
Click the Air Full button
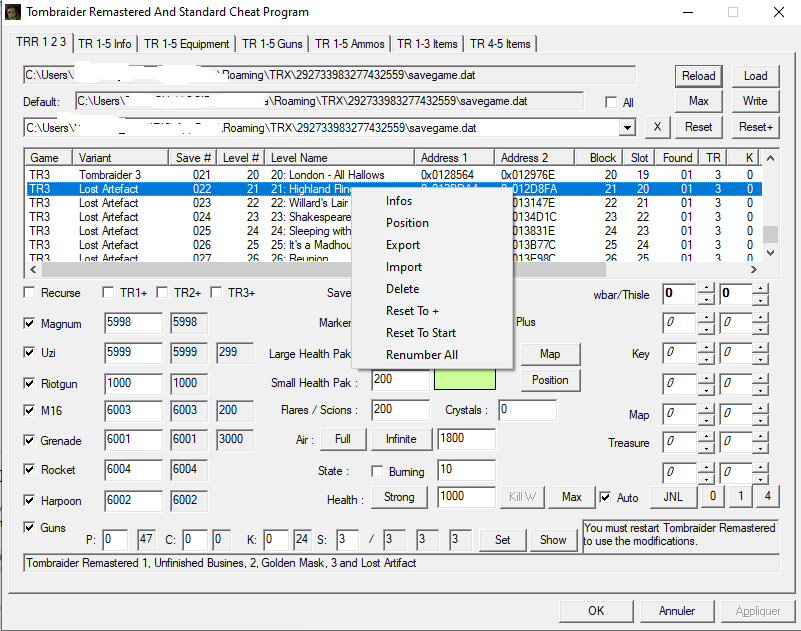tap(343, 439)
